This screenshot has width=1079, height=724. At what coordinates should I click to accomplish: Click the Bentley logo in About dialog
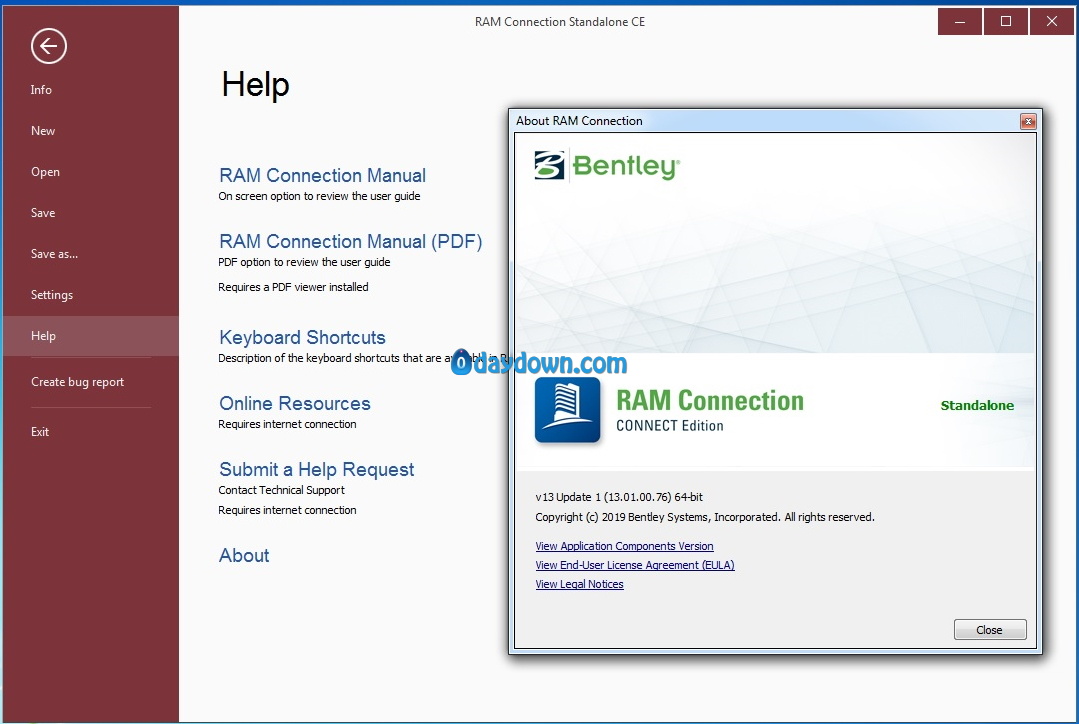pyautogui.click(x=607, y=166)
